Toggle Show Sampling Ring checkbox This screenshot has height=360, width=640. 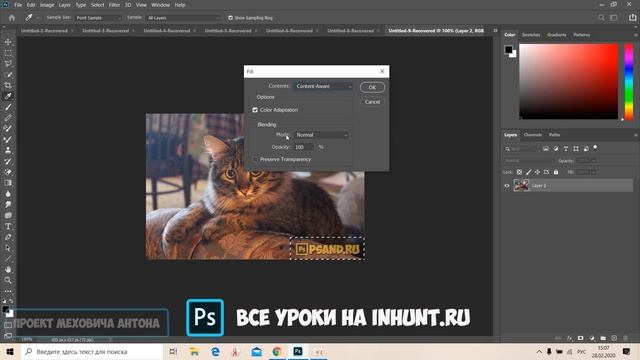[231, 18]
